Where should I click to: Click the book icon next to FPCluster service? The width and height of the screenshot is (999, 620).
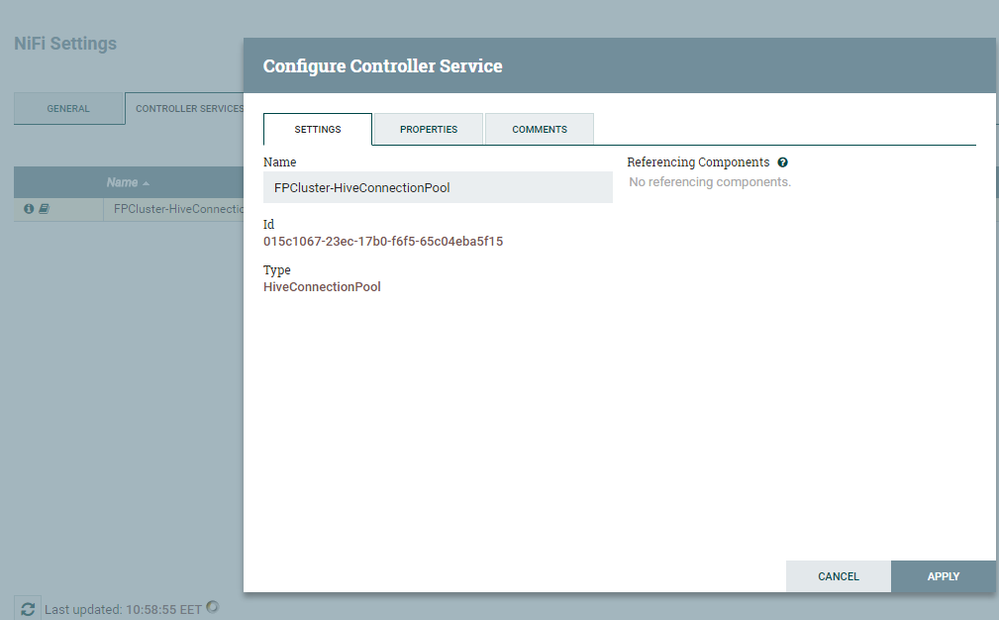coord(42,208)
